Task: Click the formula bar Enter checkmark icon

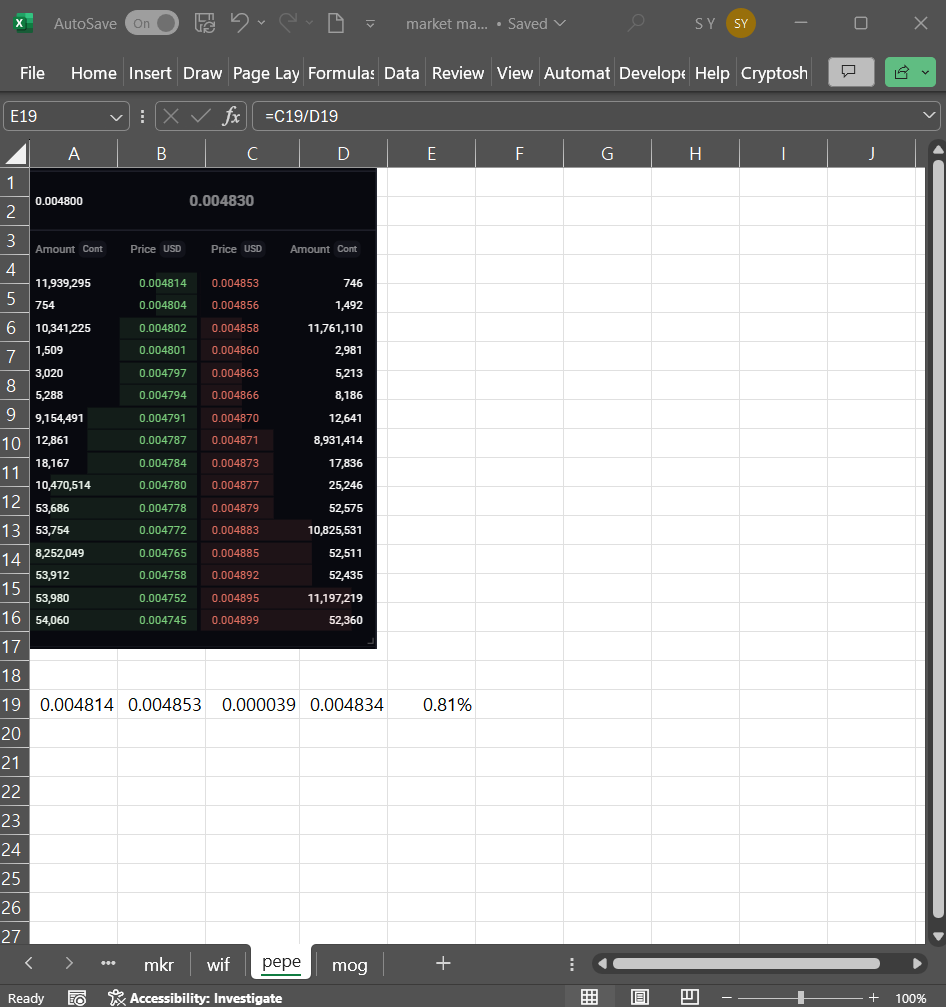Action: [x=200, y=116]
